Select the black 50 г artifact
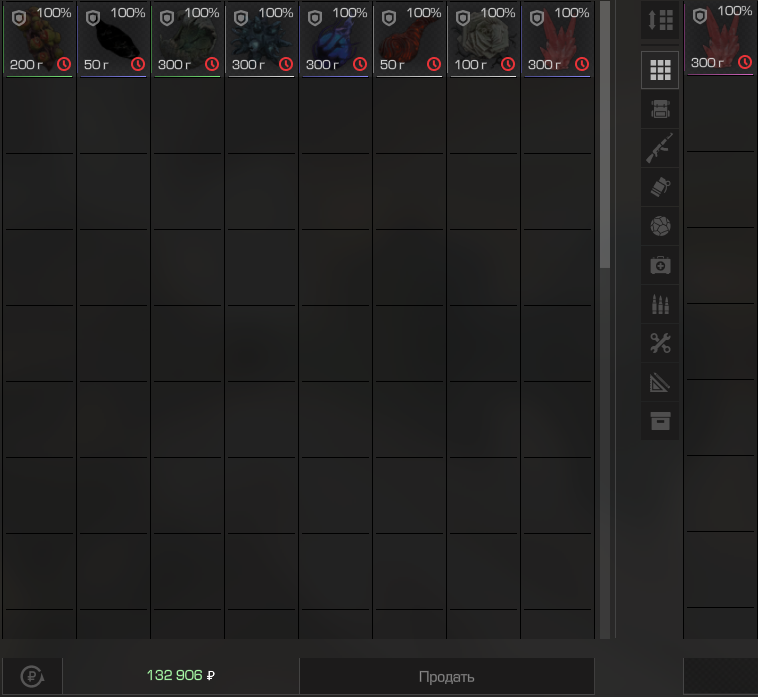758x697 pixels. (x=113, y=39)
